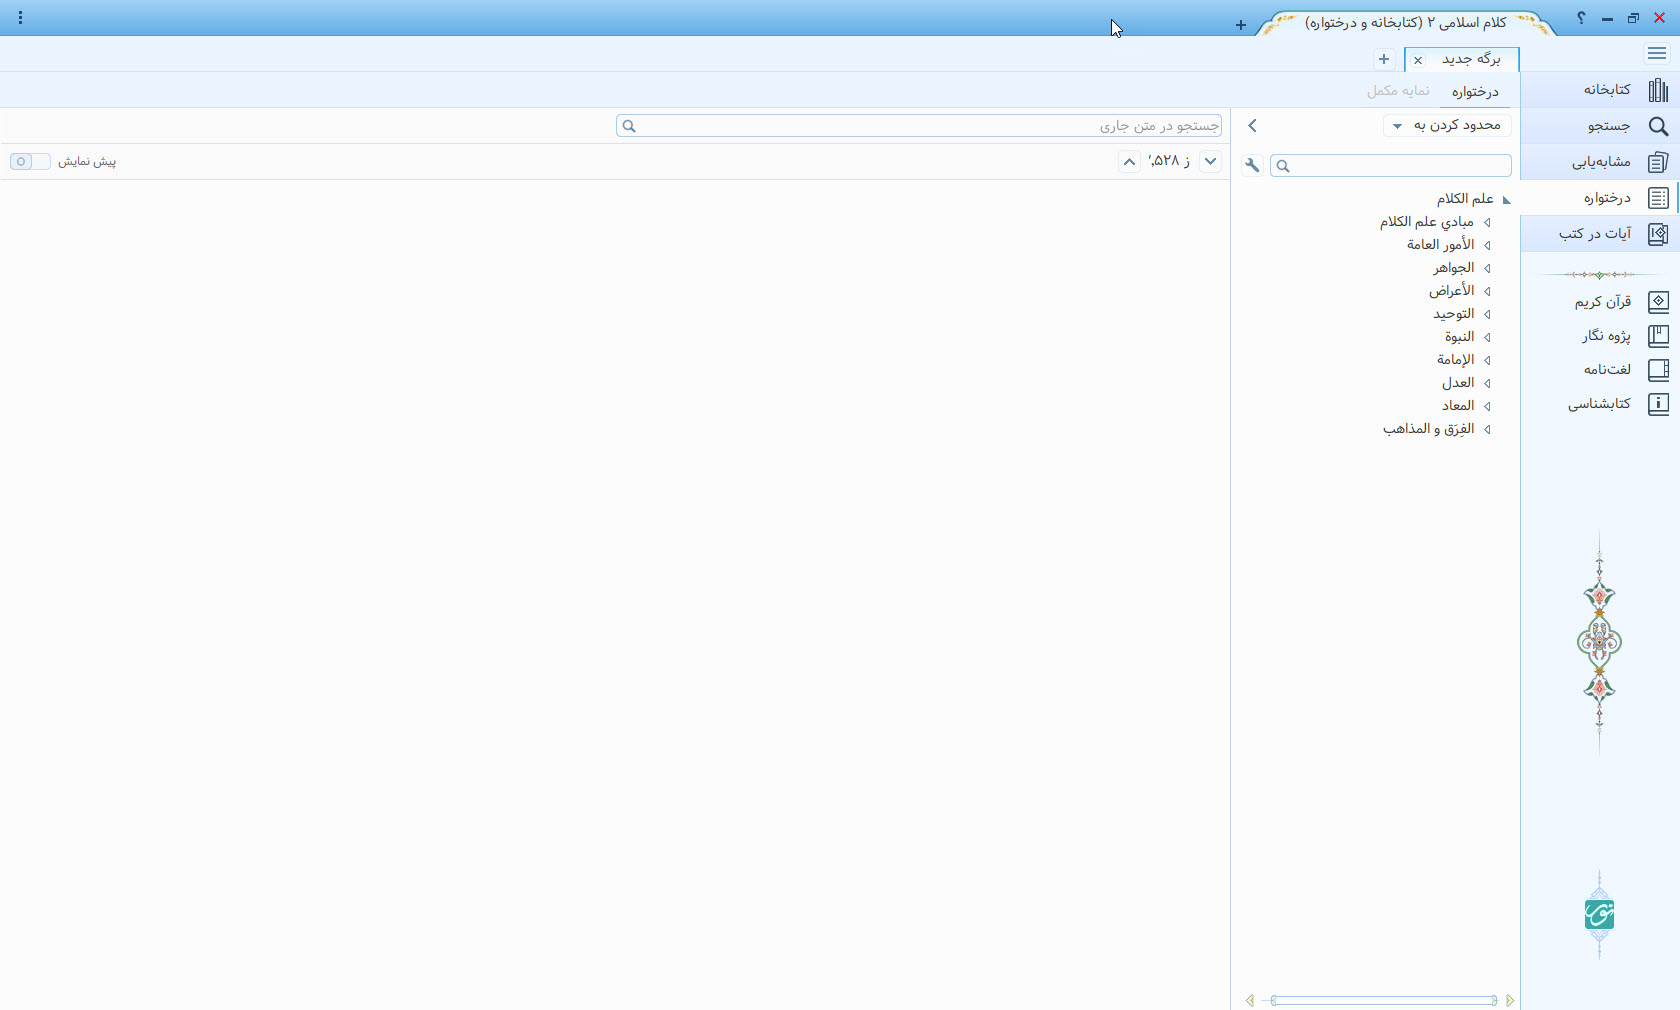Add new window tab with plus in title bar
The width and height of the screenshot is (1680, 1010).
[x=1241, y=25]
